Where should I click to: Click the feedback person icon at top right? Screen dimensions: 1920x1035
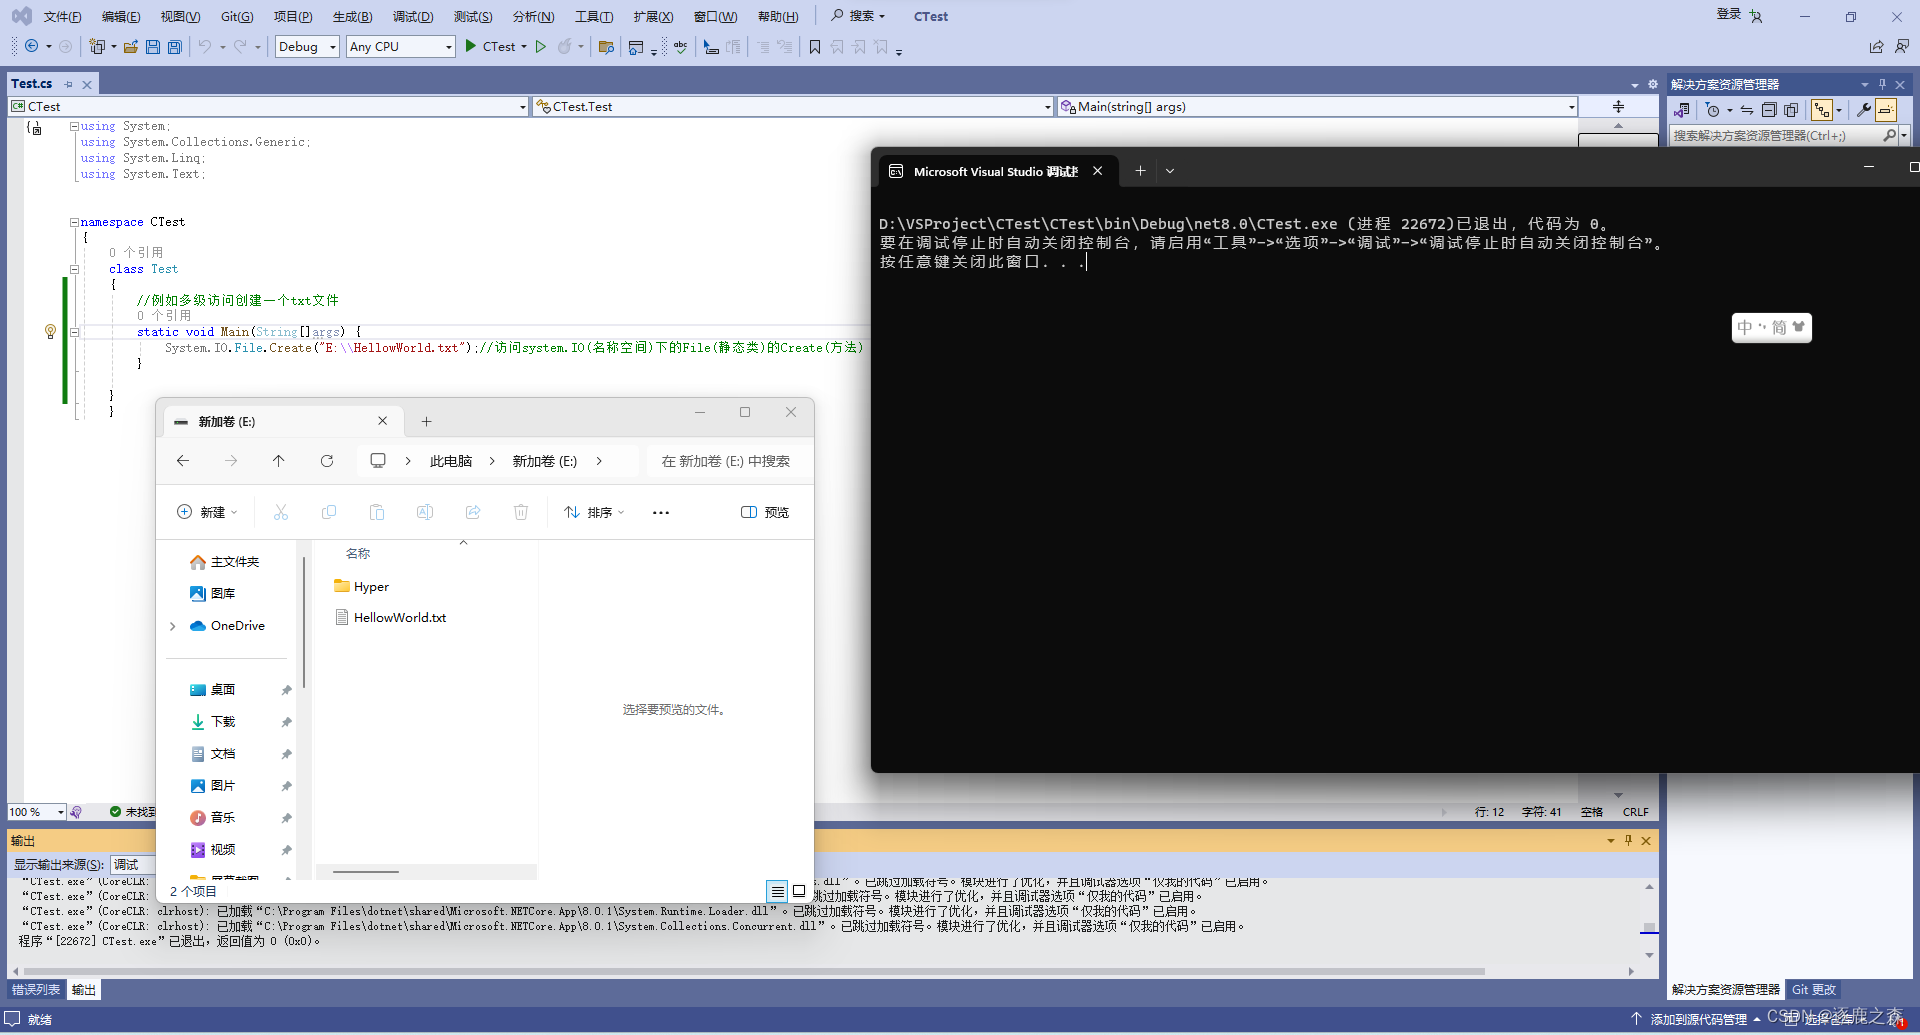(x=1902, y=47)
